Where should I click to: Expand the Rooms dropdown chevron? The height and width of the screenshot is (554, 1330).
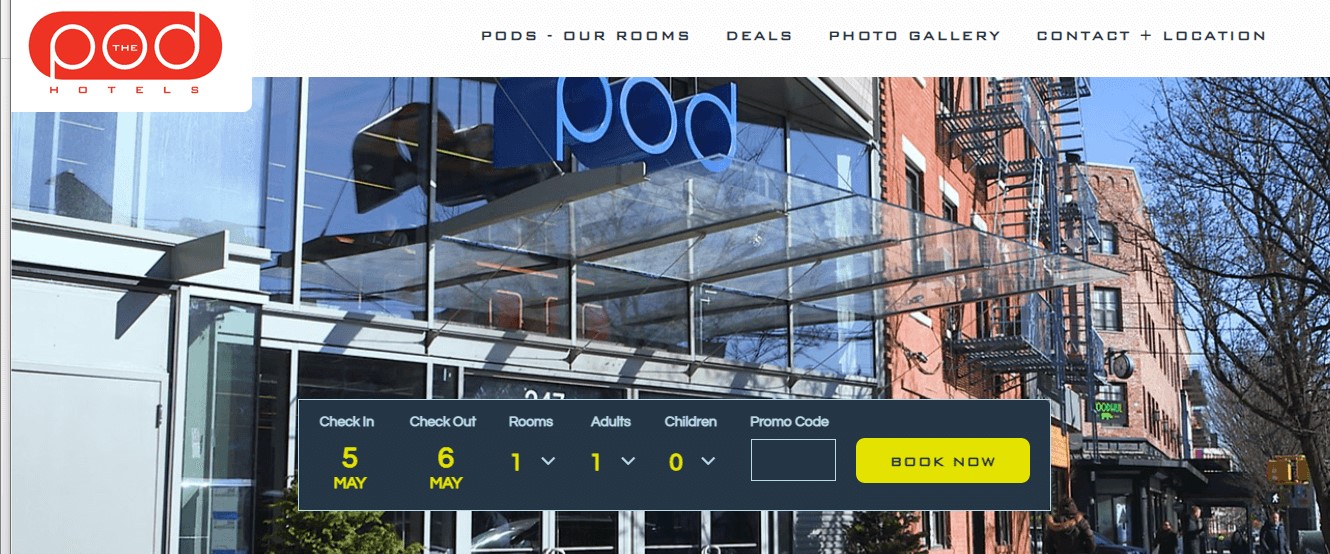[548, 461]
